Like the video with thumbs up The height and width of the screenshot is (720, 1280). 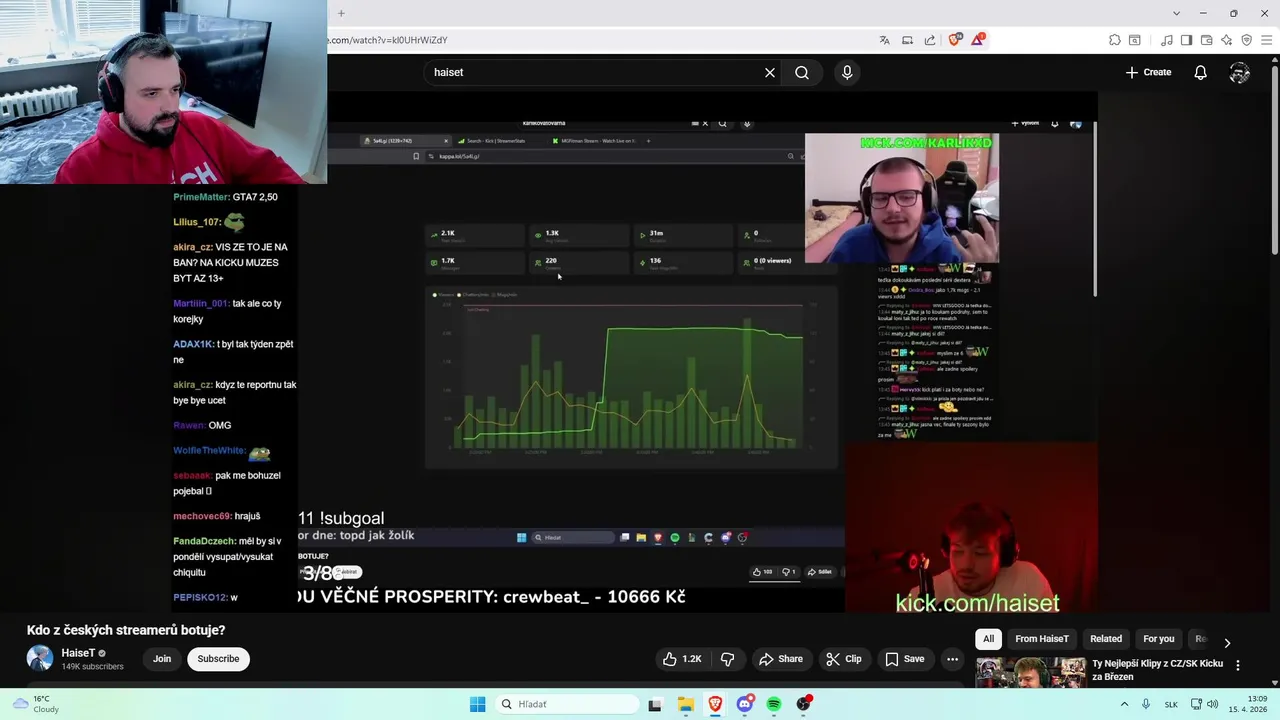pos(682,659)
